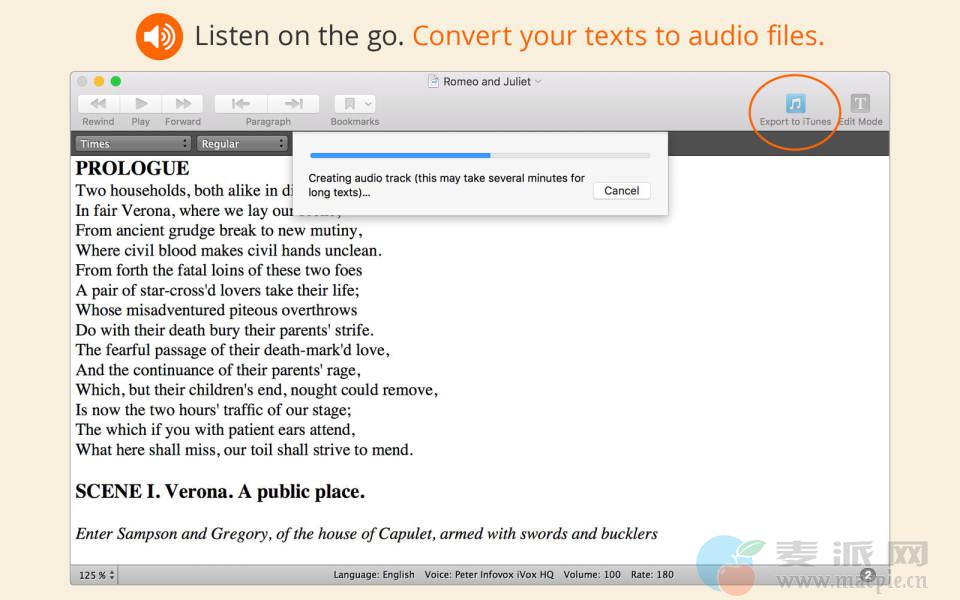The width and height of the screenshot is (960, 600).
Task: Click the audio export progress bar
Action: [480, 156]
